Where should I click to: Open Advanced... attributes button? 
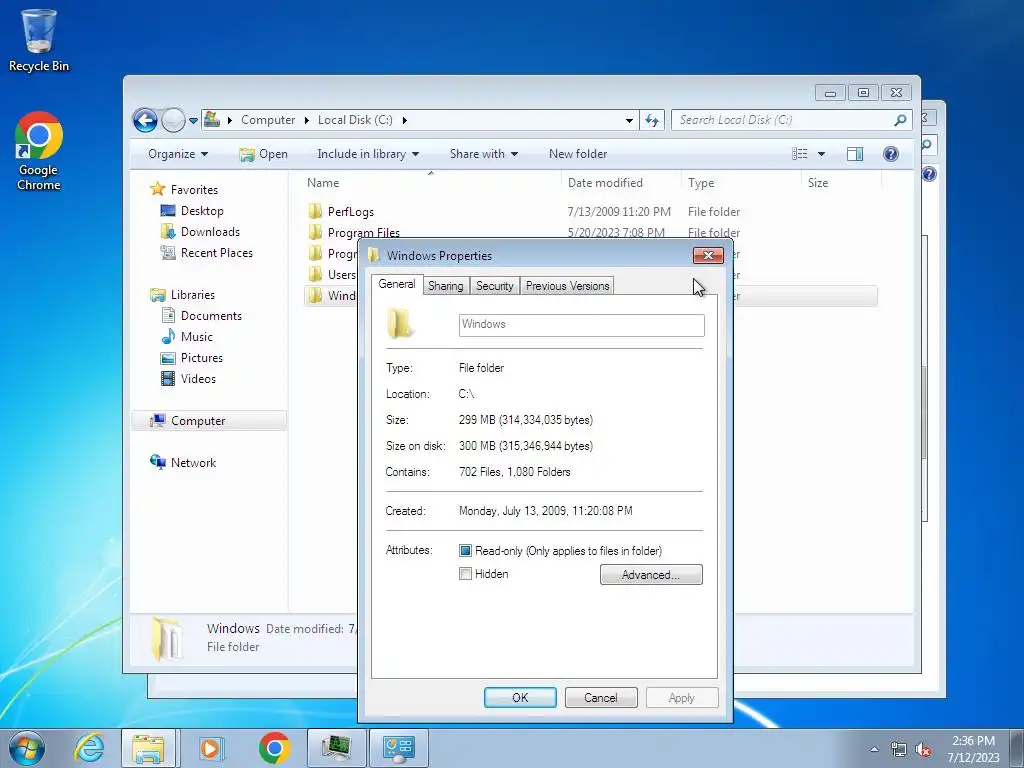pos(651,575)
